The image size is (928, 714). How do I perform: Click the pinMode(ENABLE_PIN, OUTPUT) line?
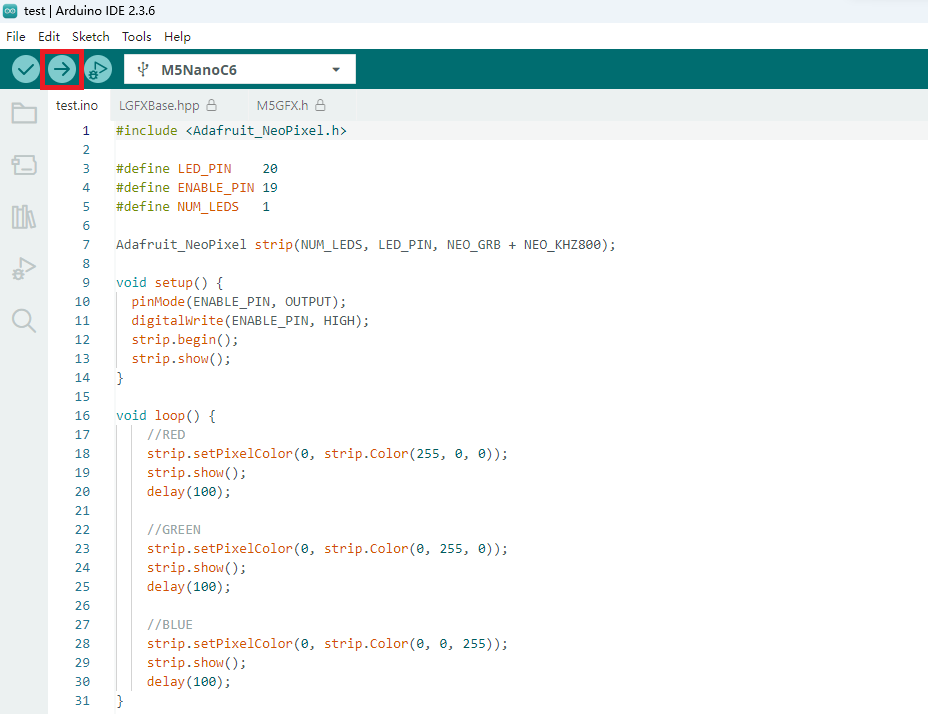[x=239, y=302]
